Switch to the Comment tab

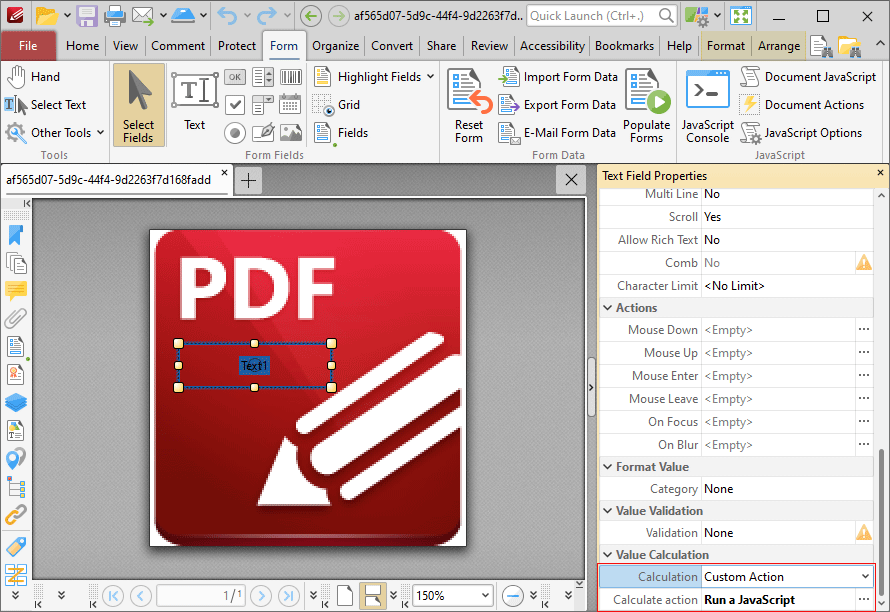[178, 45]
